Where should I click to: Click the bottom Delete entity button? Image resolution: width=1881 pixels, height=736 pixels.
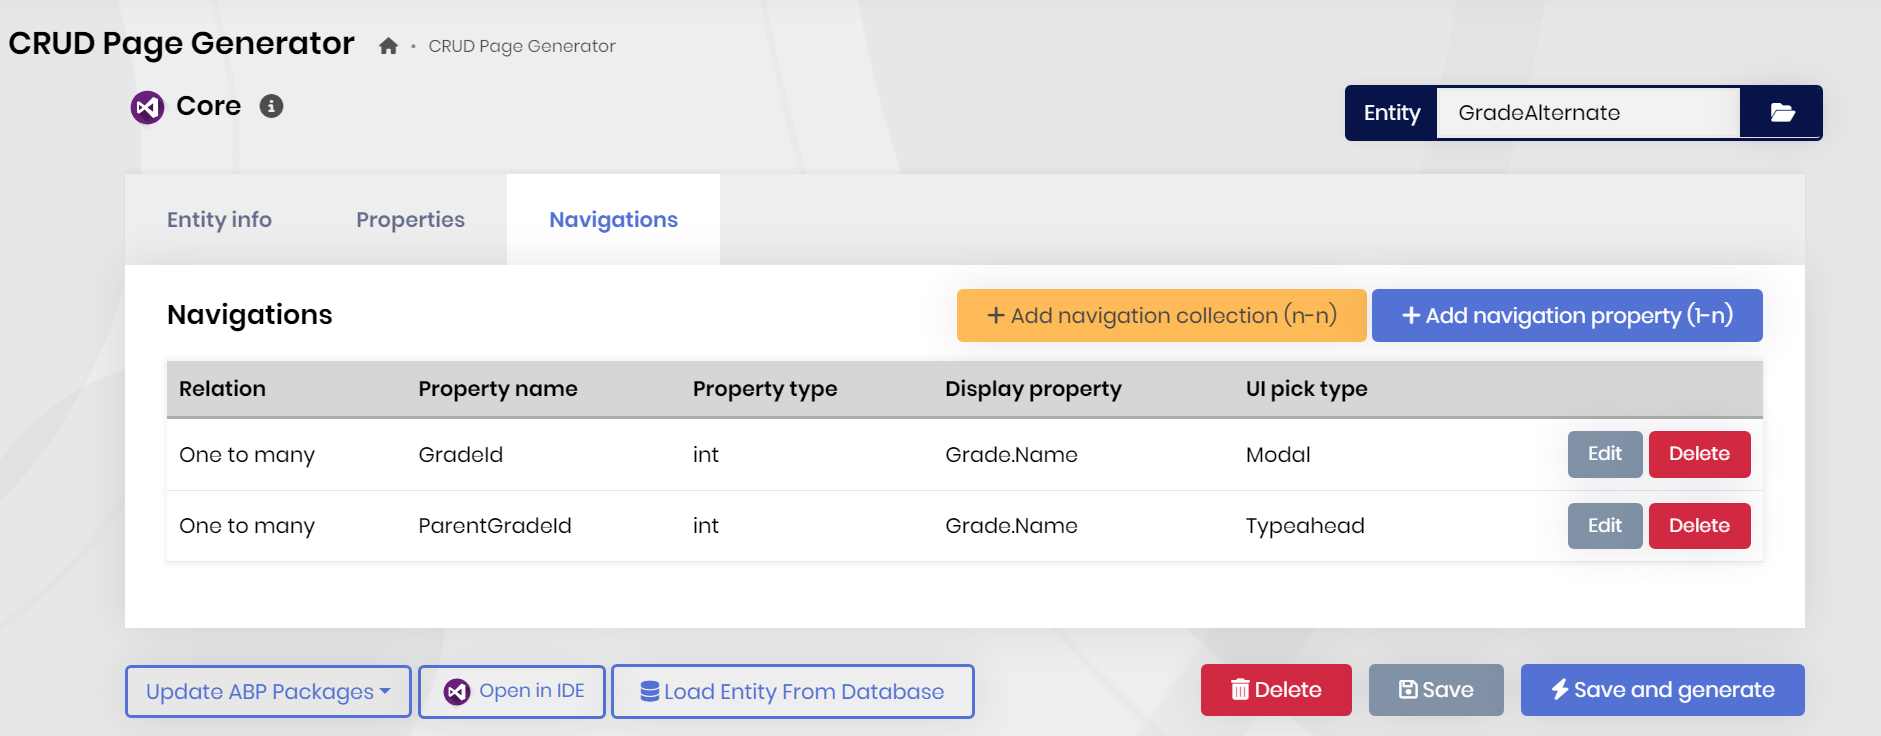click(1275, 690)
